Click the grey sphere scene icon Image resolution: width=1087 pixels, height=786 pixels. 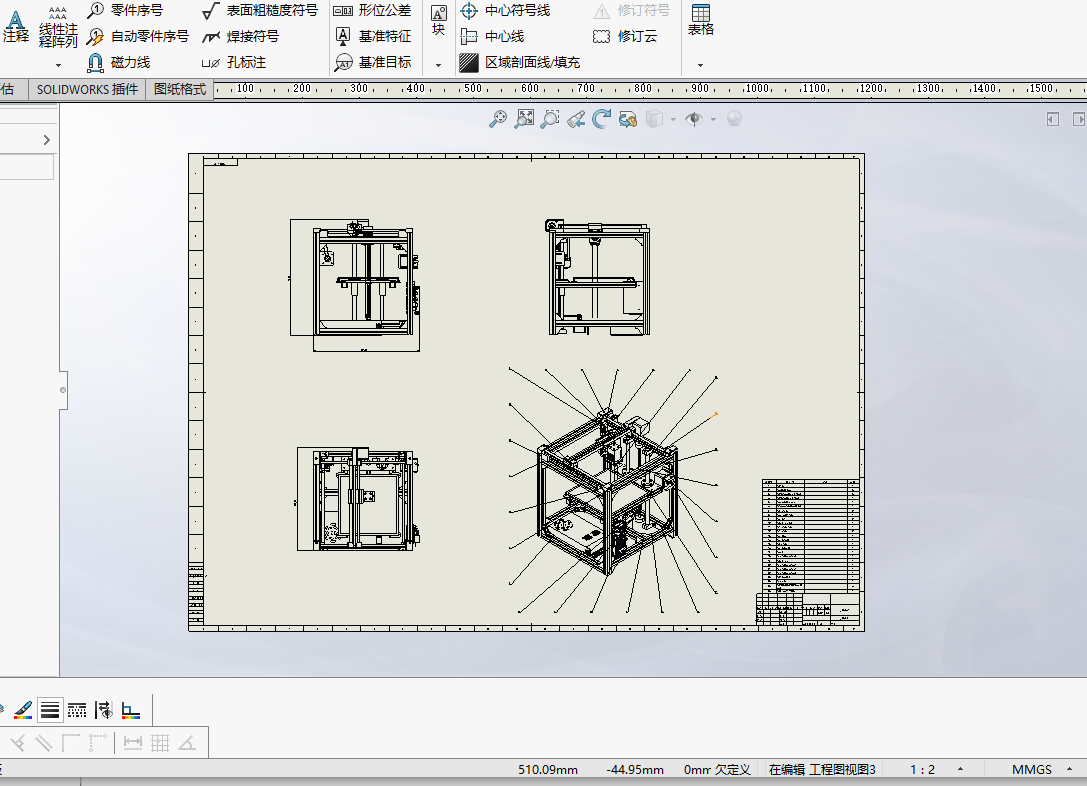coord(734,119)
